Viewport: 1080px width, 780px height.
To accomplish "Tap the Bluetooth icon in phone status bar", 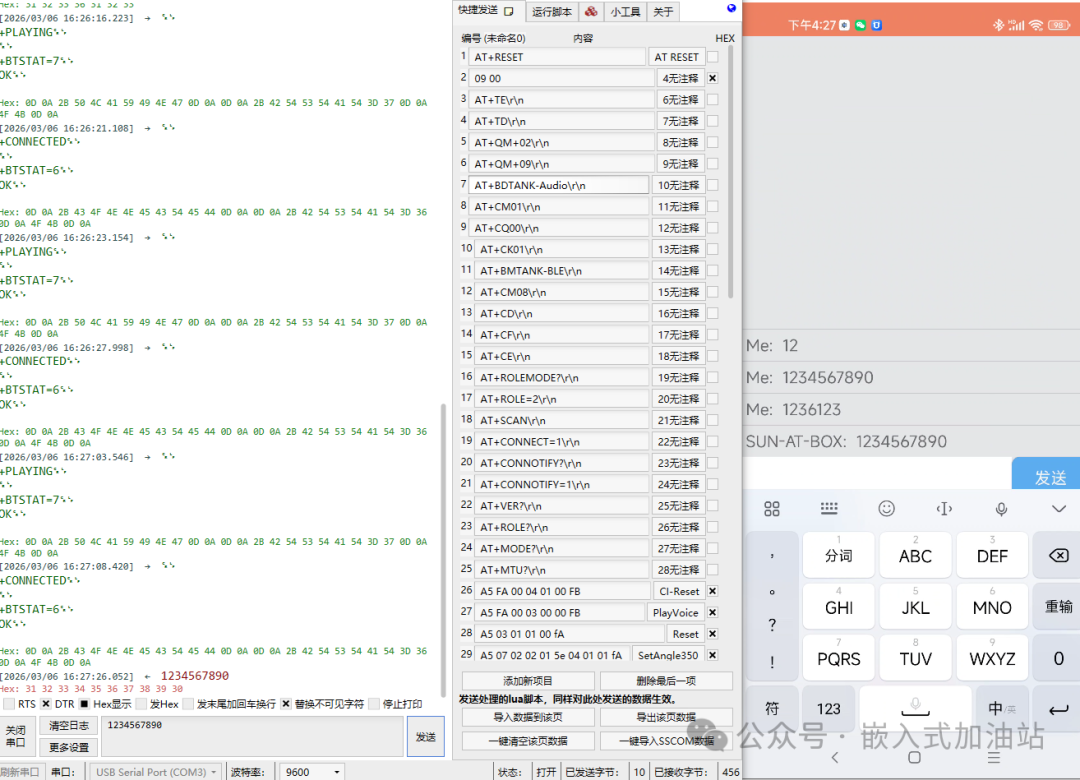I will coord(998,25).
